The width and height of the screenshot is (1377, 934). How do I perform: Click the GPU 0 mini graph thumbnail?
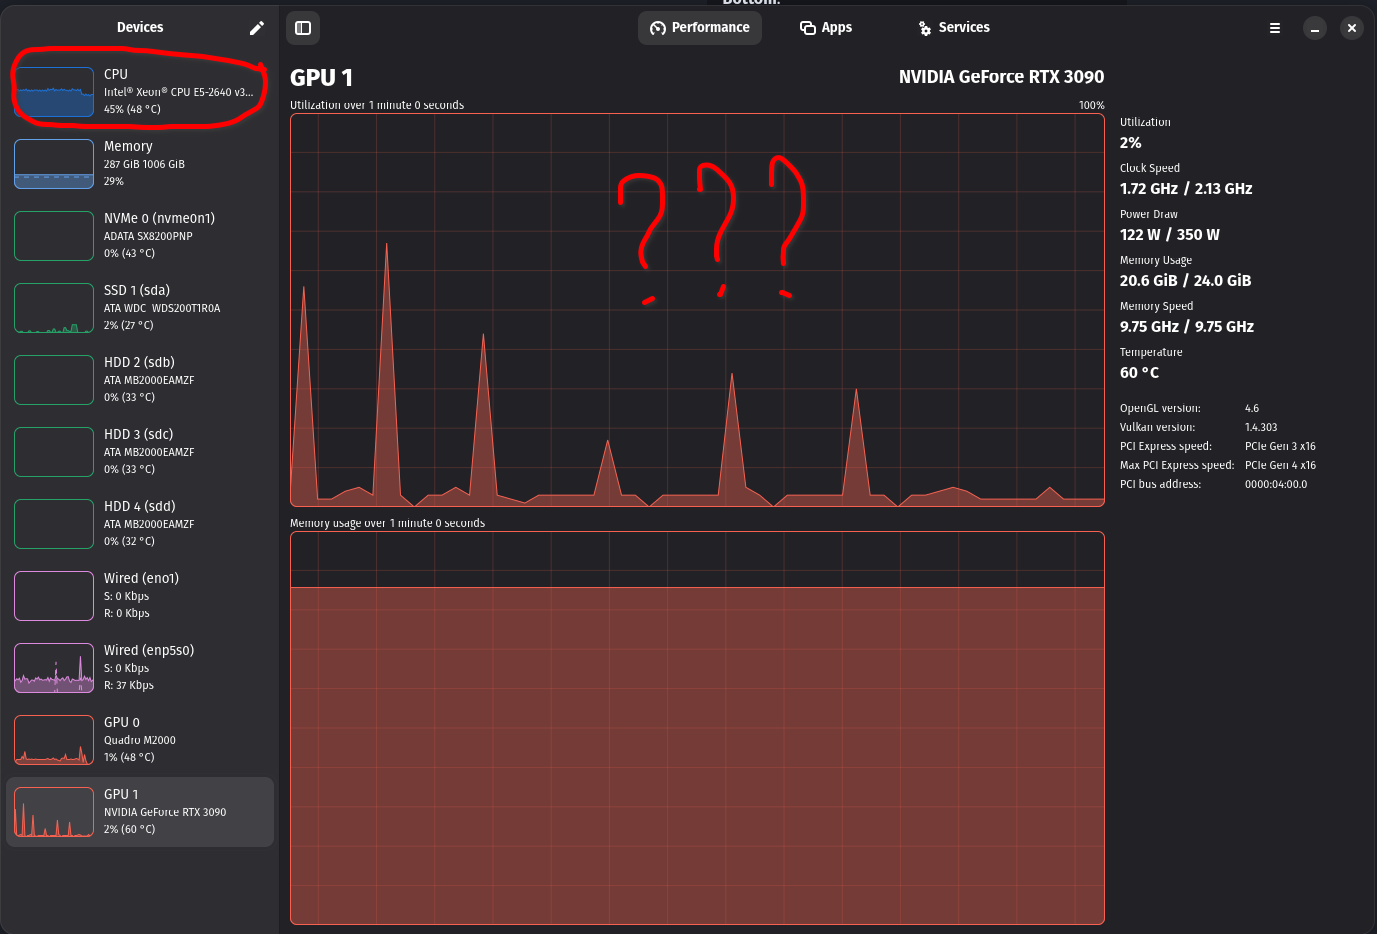(54, 740)
